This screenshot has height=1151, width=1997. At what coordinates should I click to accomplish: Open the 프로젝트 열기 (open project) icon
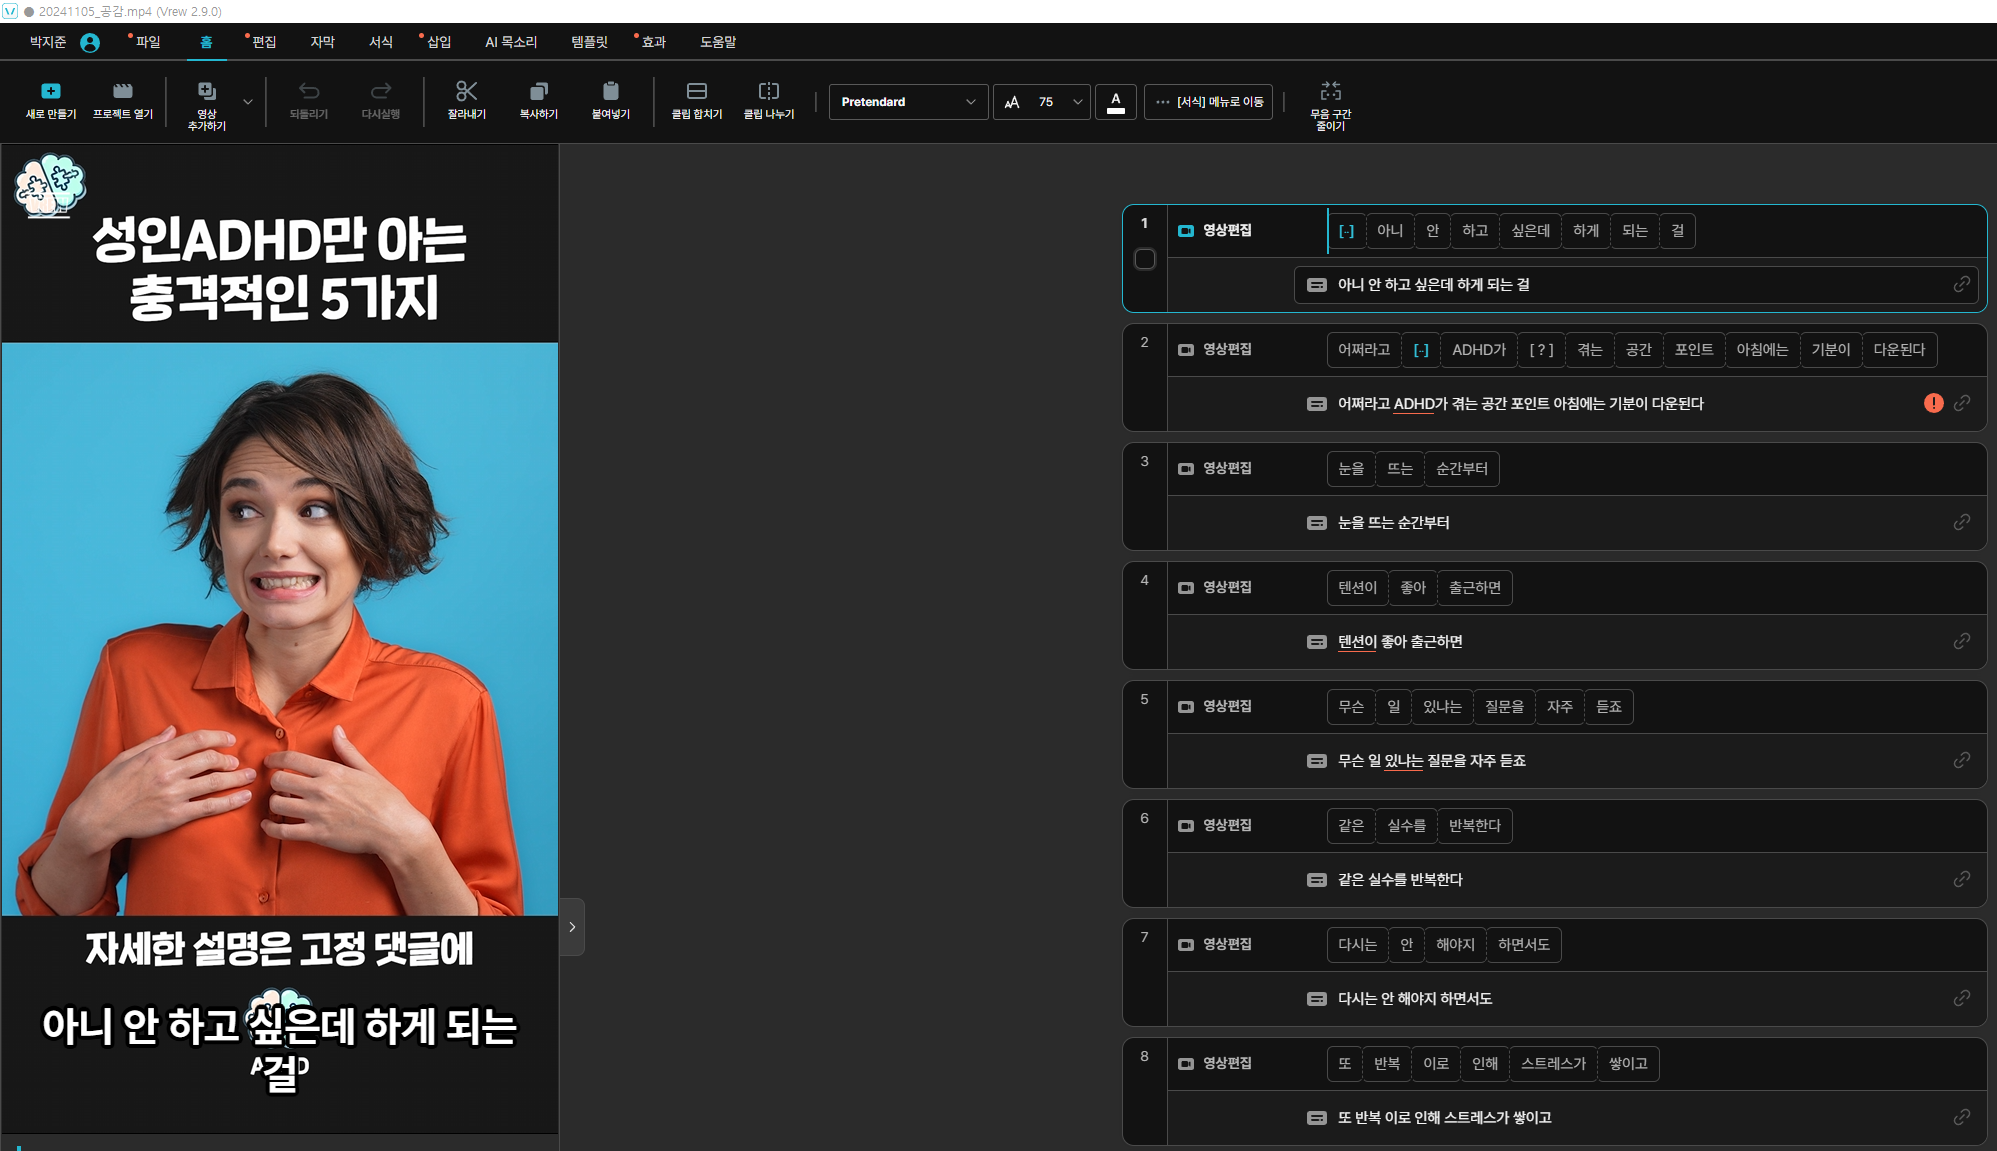tap(122, 91)
